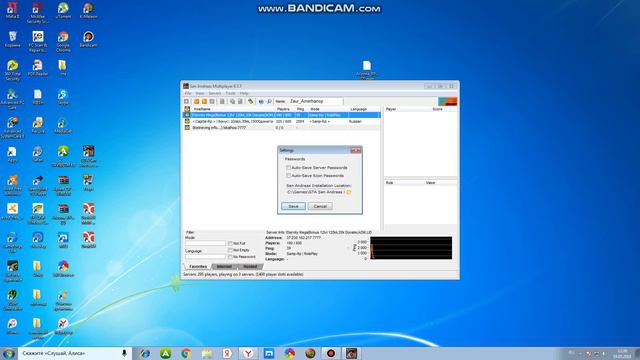640x360 pixels.
Task: Click the magnifier icon in SA-MP toolbar
Action: pos(269,101)
